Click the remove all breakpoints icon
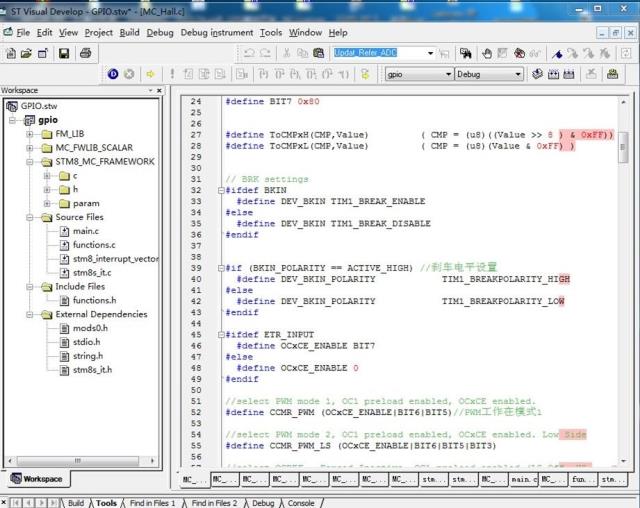The image size is (640, 508). 520,53
